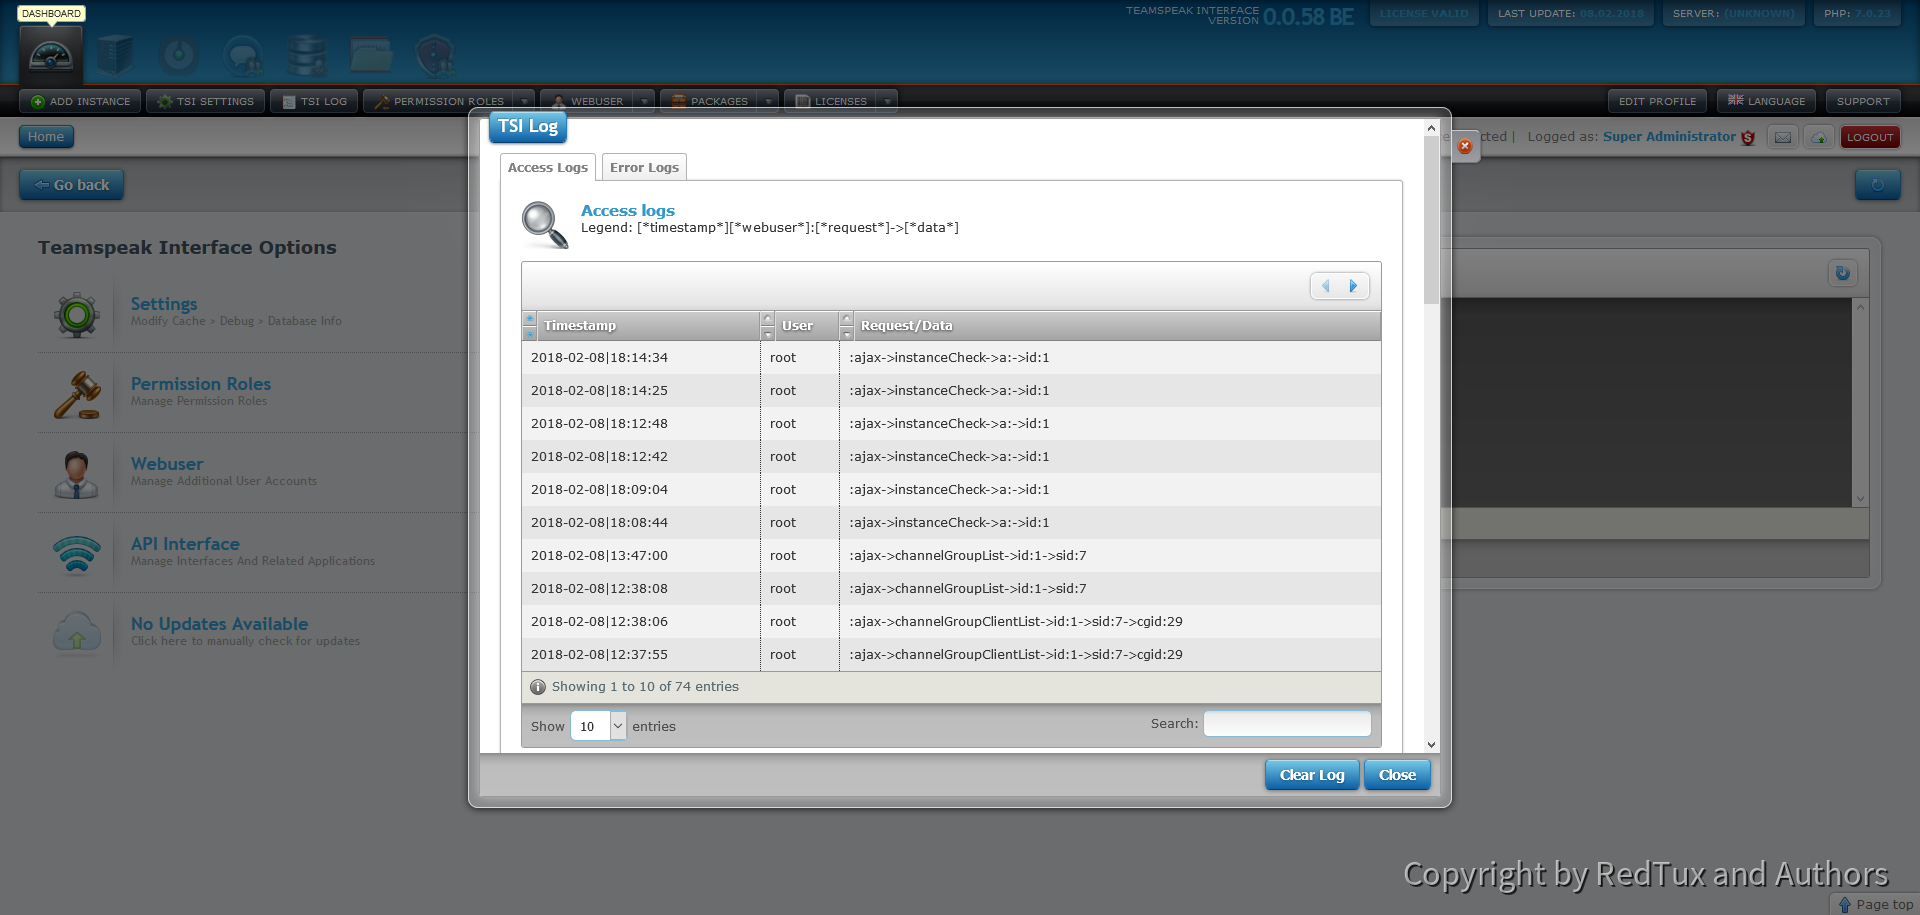Expand the Licenses dropdown arrow
The width and height of the screenshot is (1920, 915).
coord(887,101)
